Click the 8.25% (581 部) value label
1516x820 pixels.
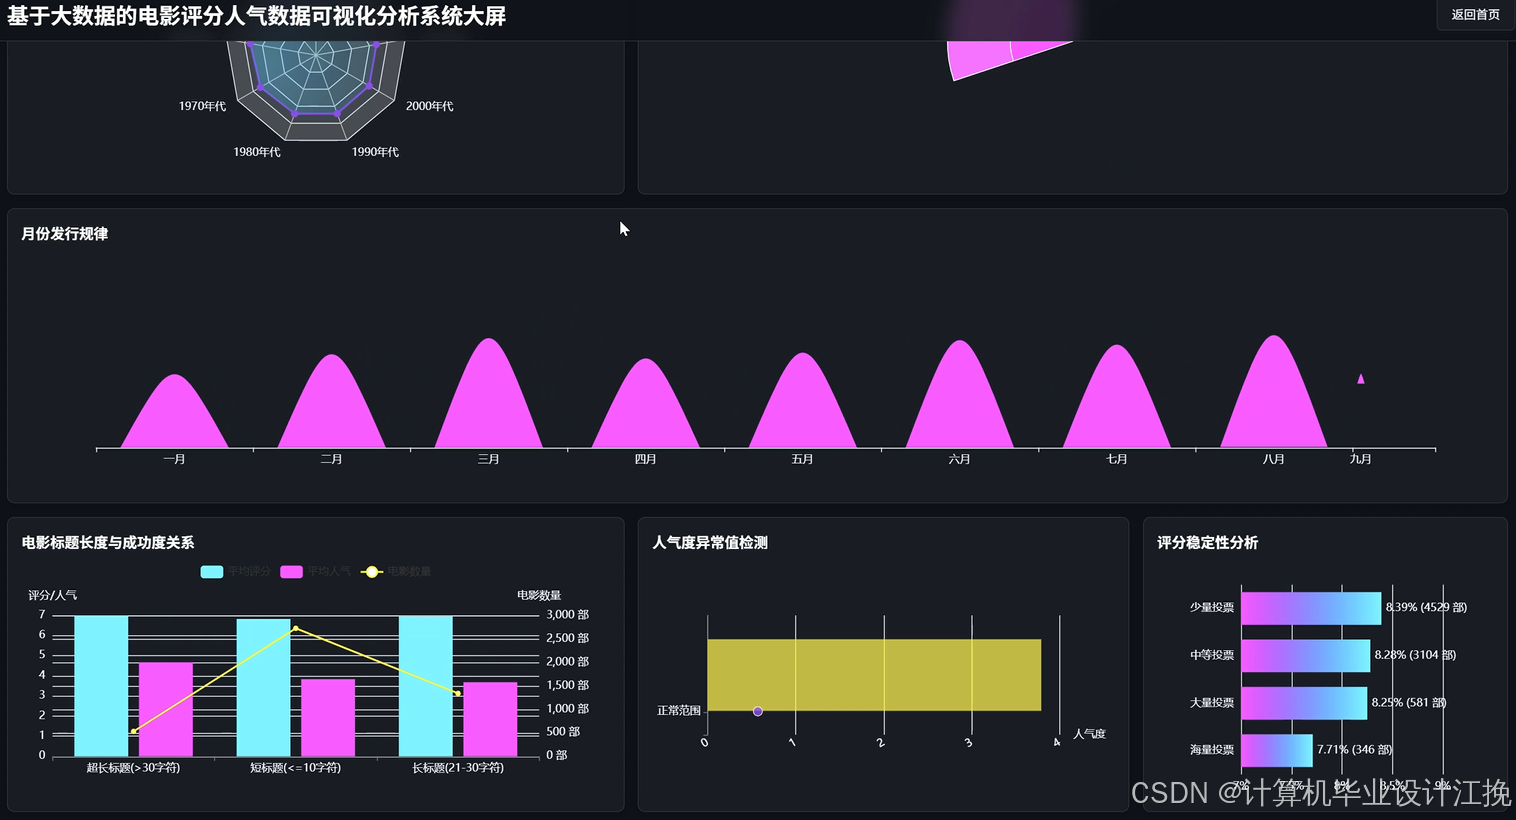1409,702
